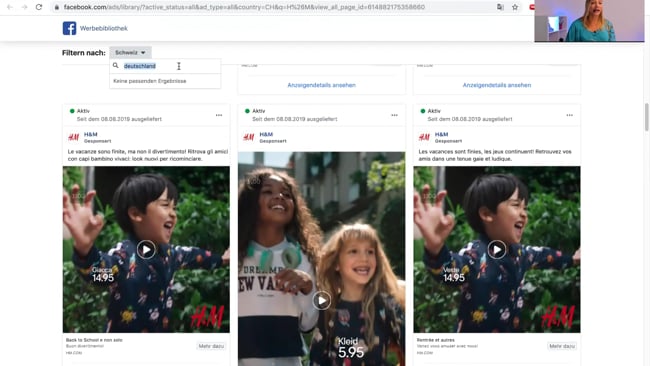Go forward using browser forward arrow
Viewport: 650px width, 366px height.
pyautogui.click(x=24, y=7)
